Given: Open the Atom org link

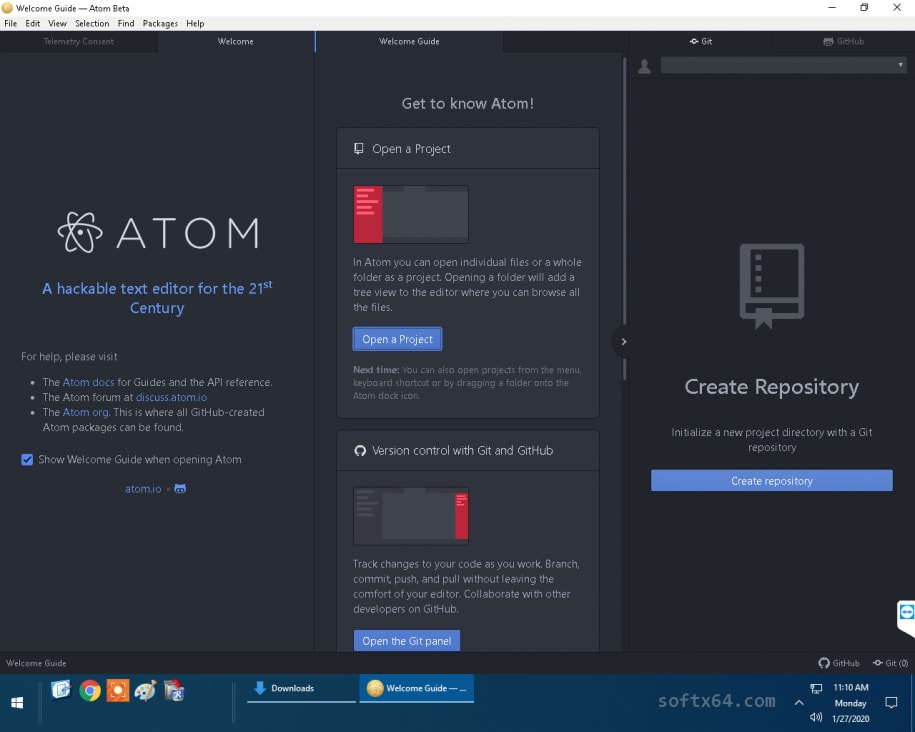Looking at the screenshot, I should point(85,412).
